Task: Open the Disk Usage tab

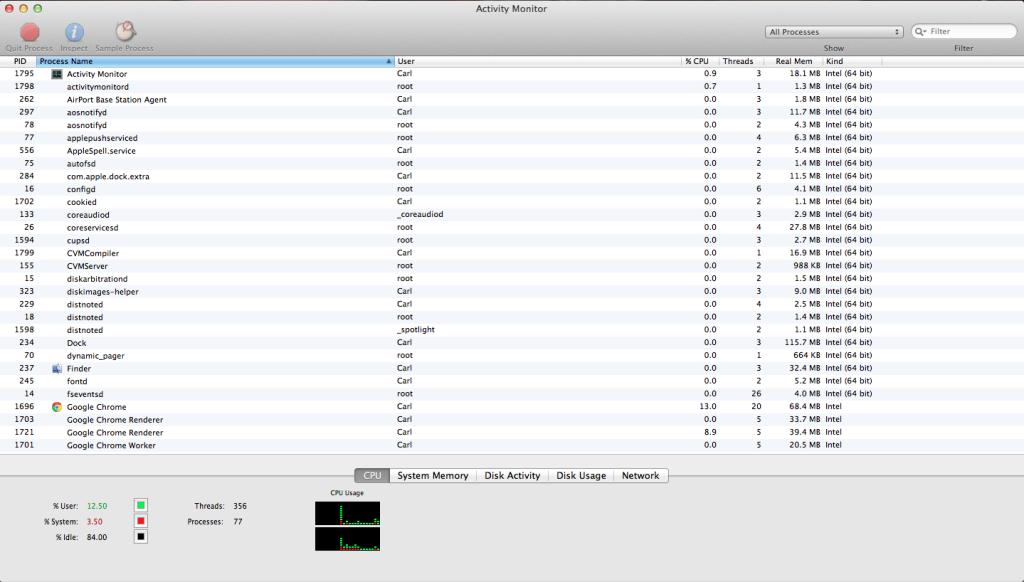Action: point(581,476)
